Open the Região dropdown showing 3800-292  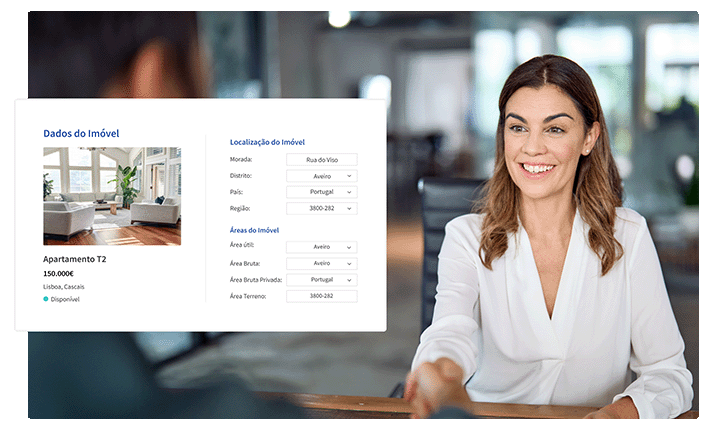pos(321,208)
